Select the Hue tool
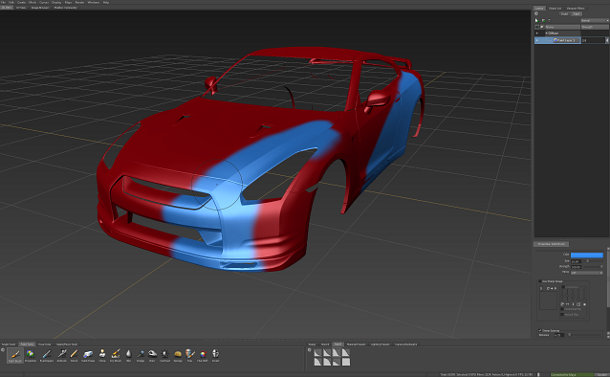The width and height of the screenshot is (610, 377). click(x=190, y=355)
